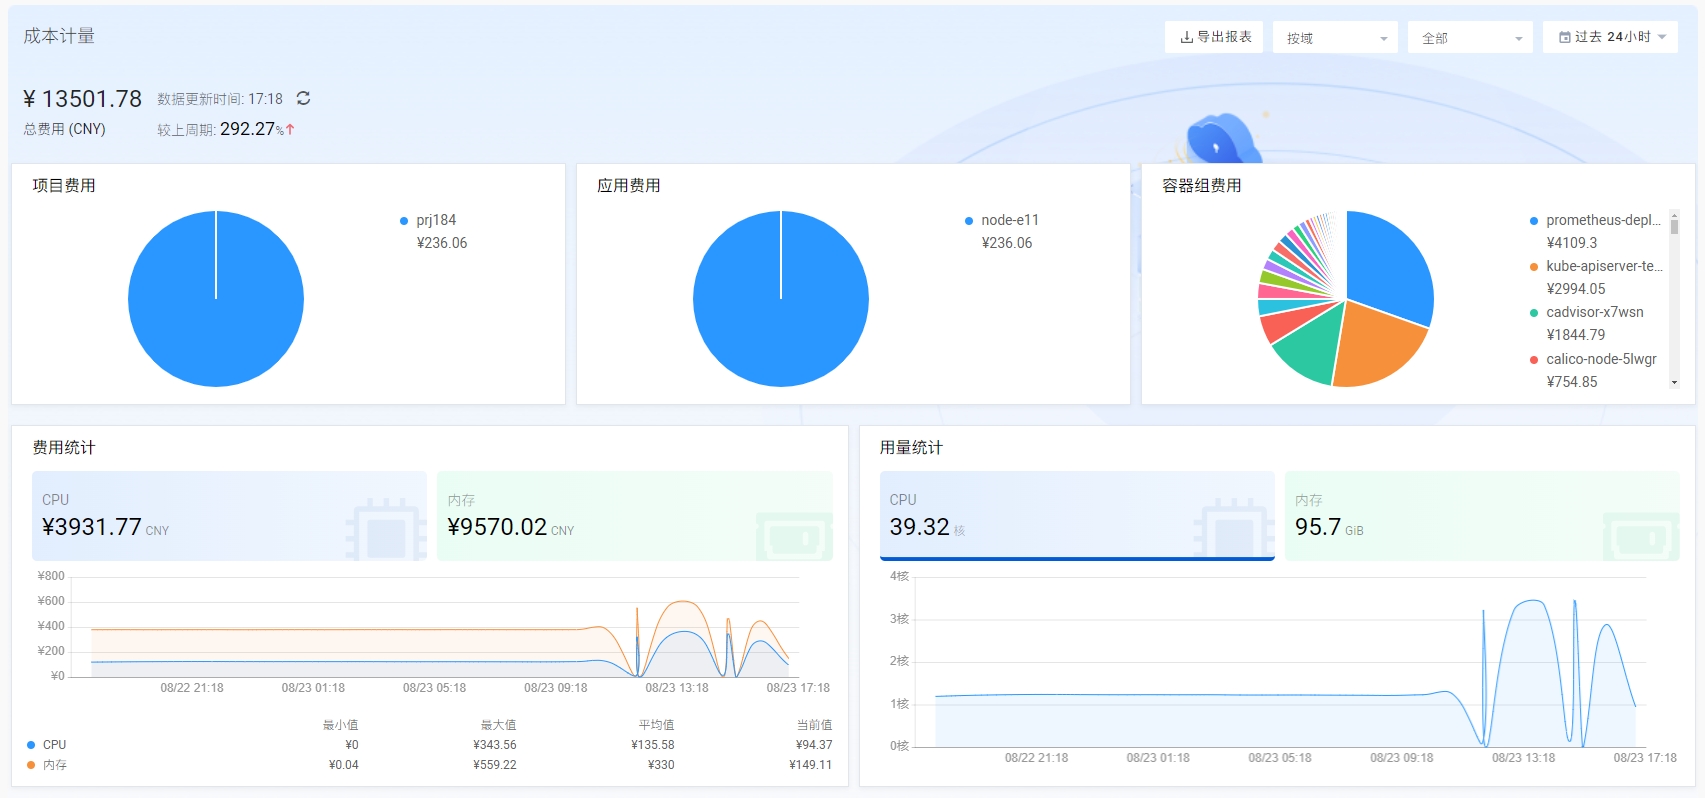Toggle the node-e11 legend entry
The width and height of the screenshot is (1705, 798).
pyautogui.click(x=1009, y=220)
